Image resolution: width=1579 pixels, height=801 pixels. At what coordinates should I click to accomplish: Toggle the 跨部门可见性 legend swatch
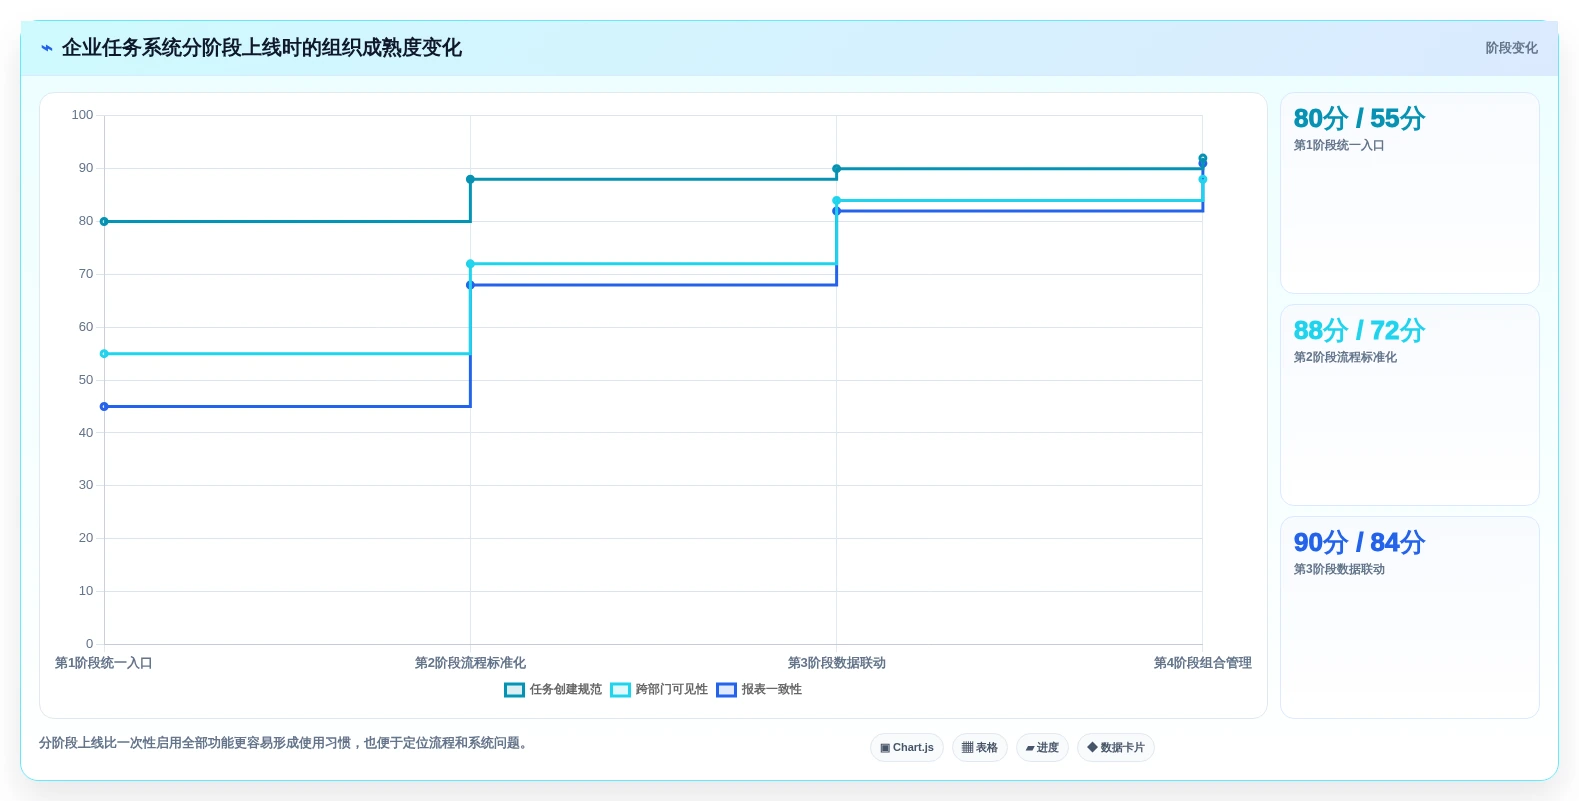coord(620,690)
